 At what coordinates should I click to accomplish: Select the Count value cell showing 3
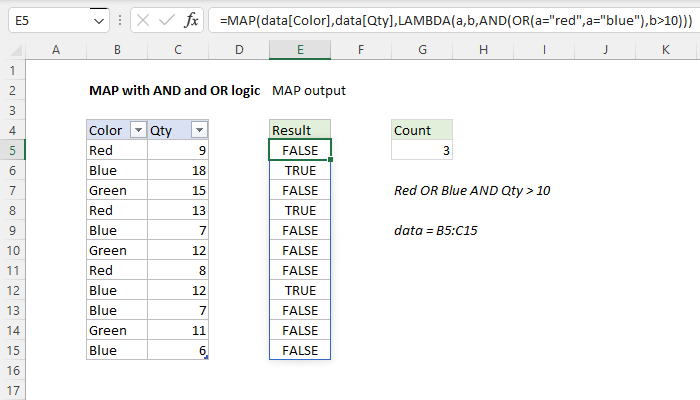421,150
